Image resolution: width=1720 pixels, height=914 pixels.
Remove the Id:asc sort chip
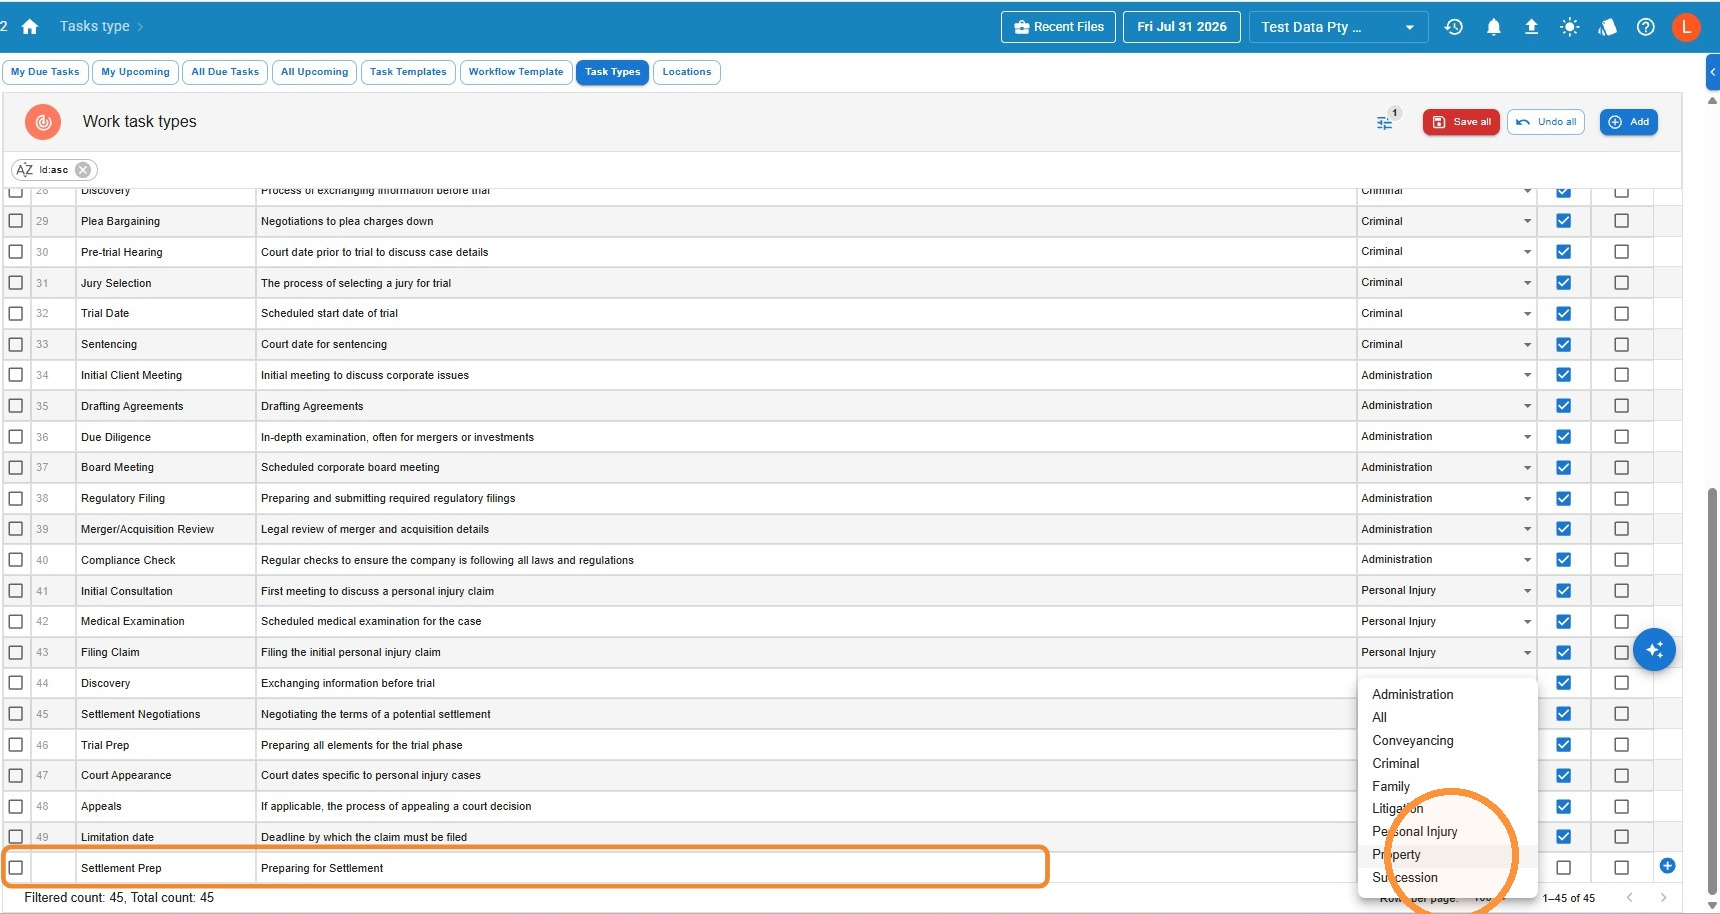[83, 170]
